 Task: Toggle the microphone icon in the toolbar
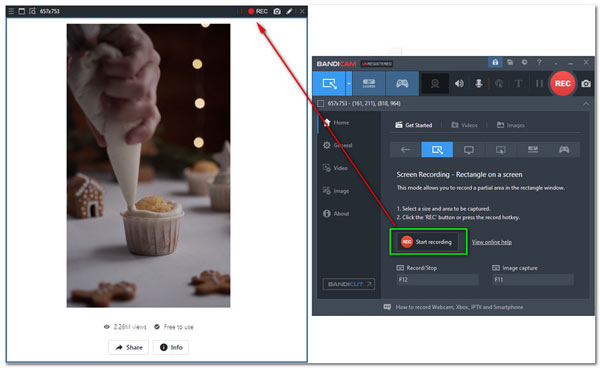pos(479,83)
